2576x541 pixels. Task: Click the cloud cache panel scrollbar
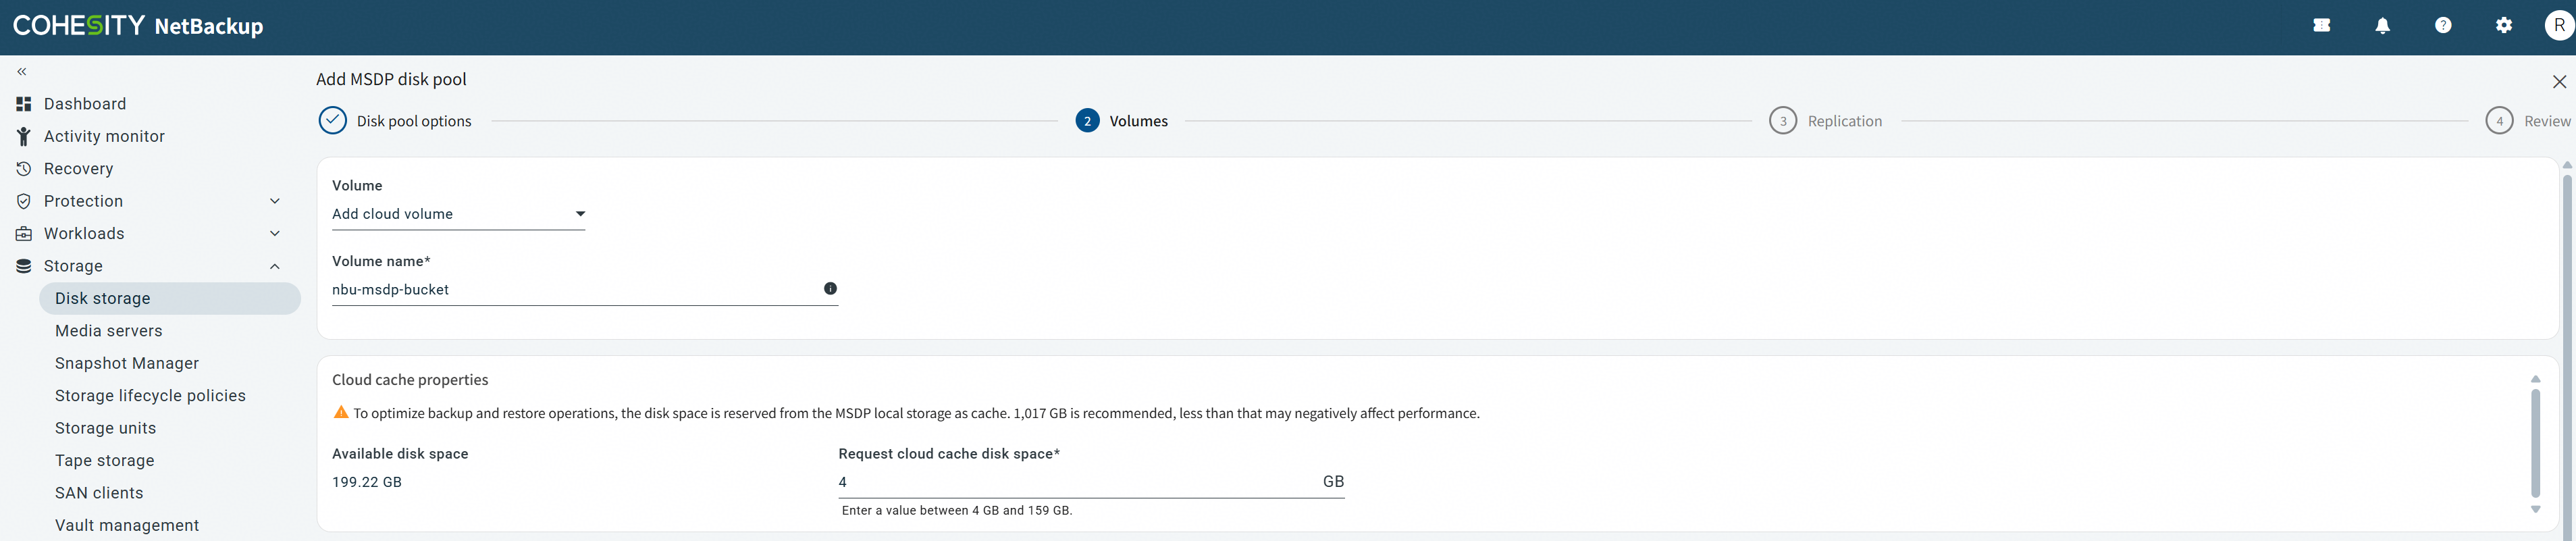point(2535,443)
